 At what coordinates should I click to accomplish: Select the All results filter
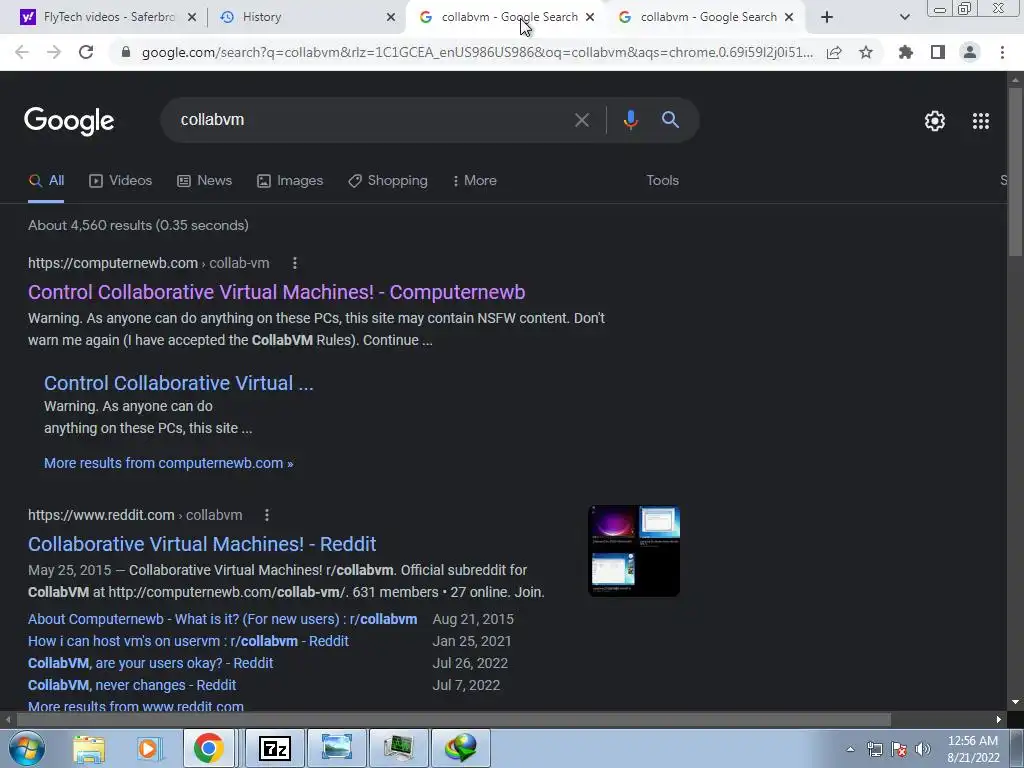[46, 181]
